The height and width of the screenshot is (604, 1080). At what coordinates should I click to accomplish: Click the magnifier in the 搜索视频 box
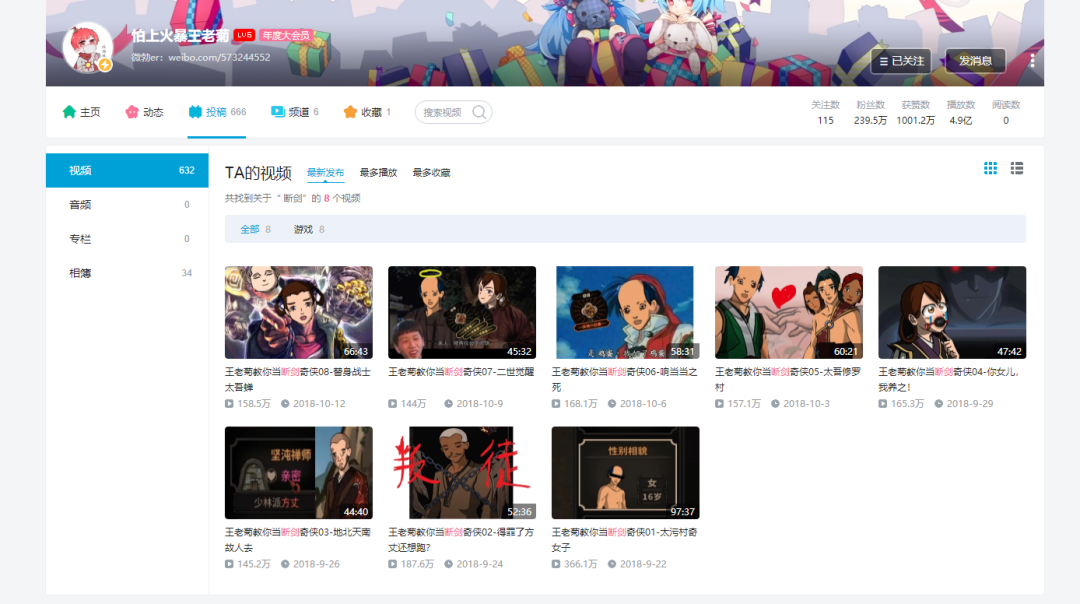point(478,112)
